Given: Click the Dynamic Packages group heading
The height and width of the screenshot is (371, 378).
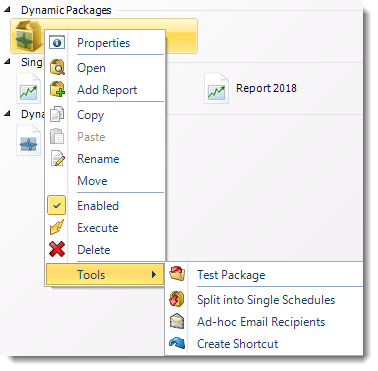Looking at the screenshot, I should click(66, 10).
